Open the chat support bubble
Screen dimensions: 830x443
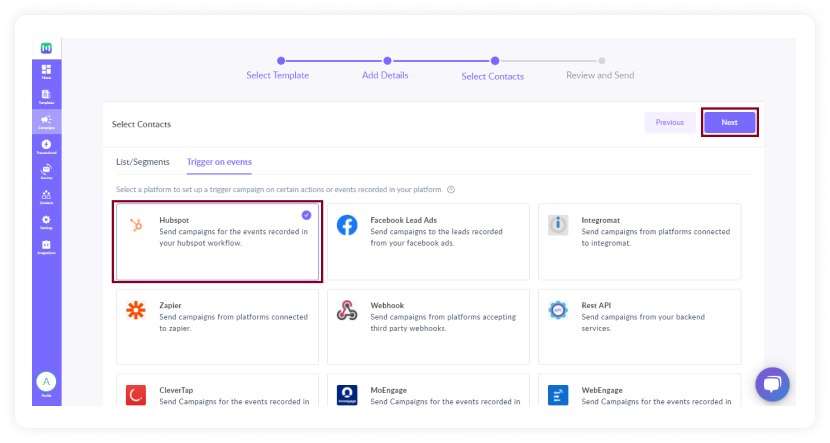click(x=772, y=384)
